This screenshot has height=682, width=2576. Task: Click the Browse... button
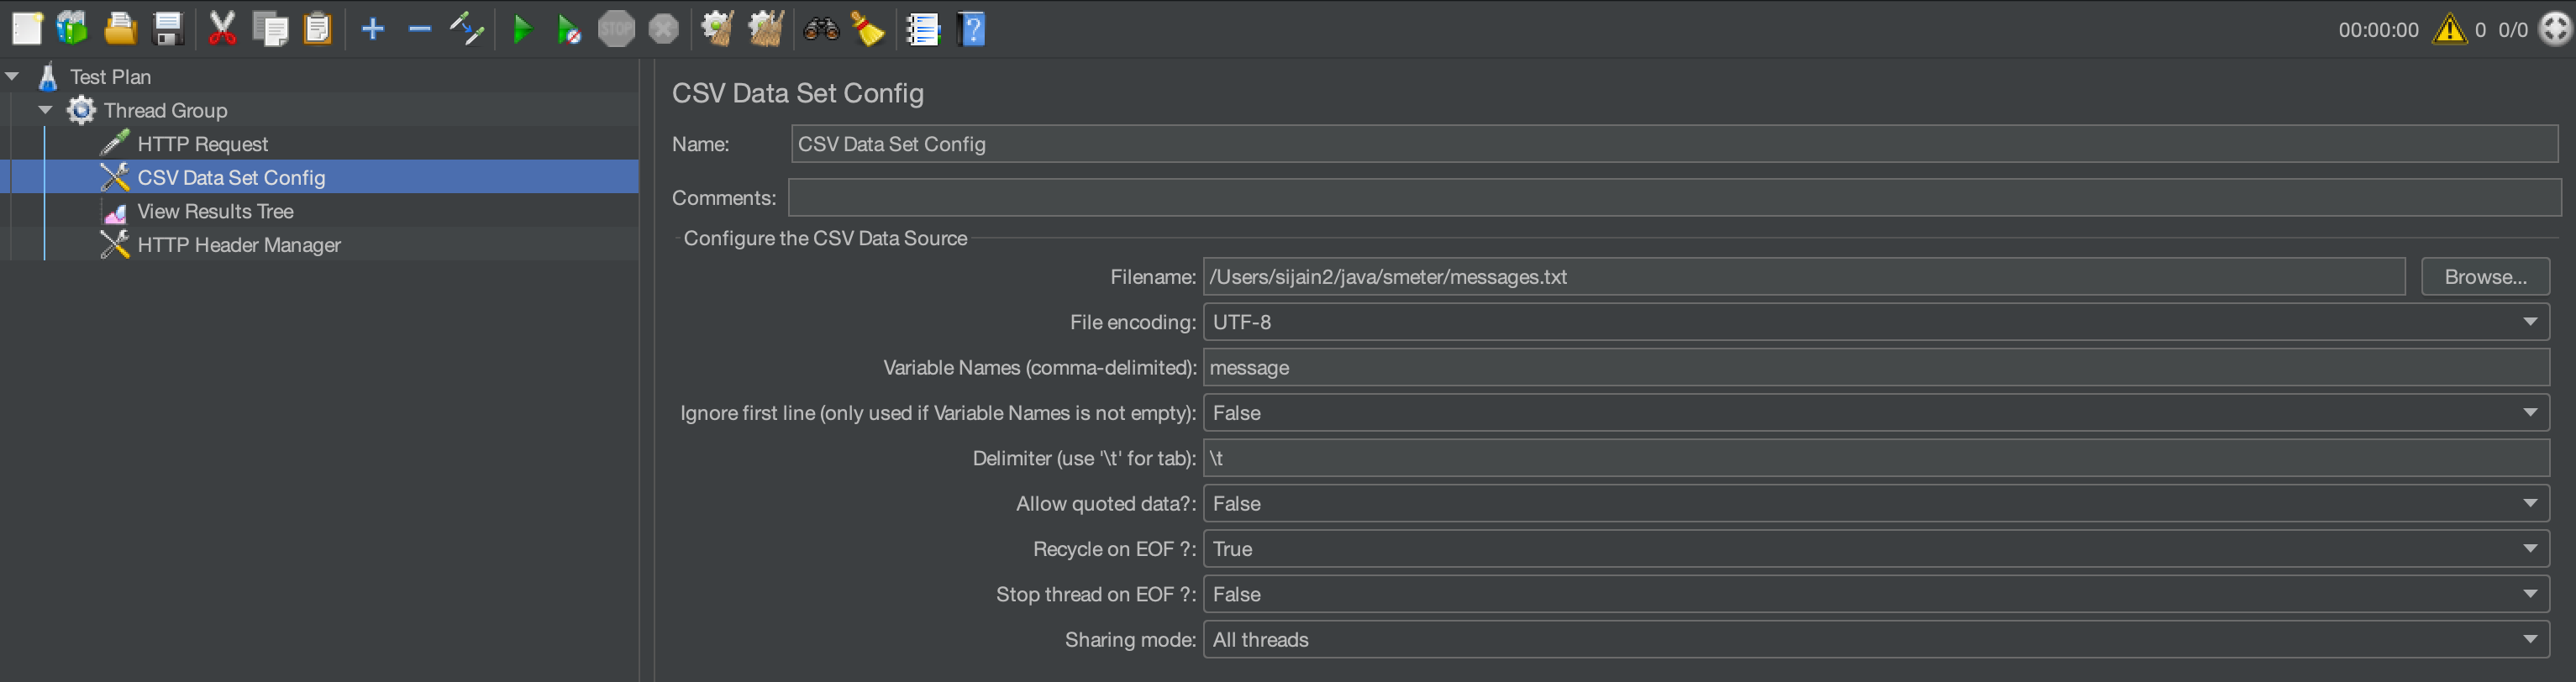2484,277
